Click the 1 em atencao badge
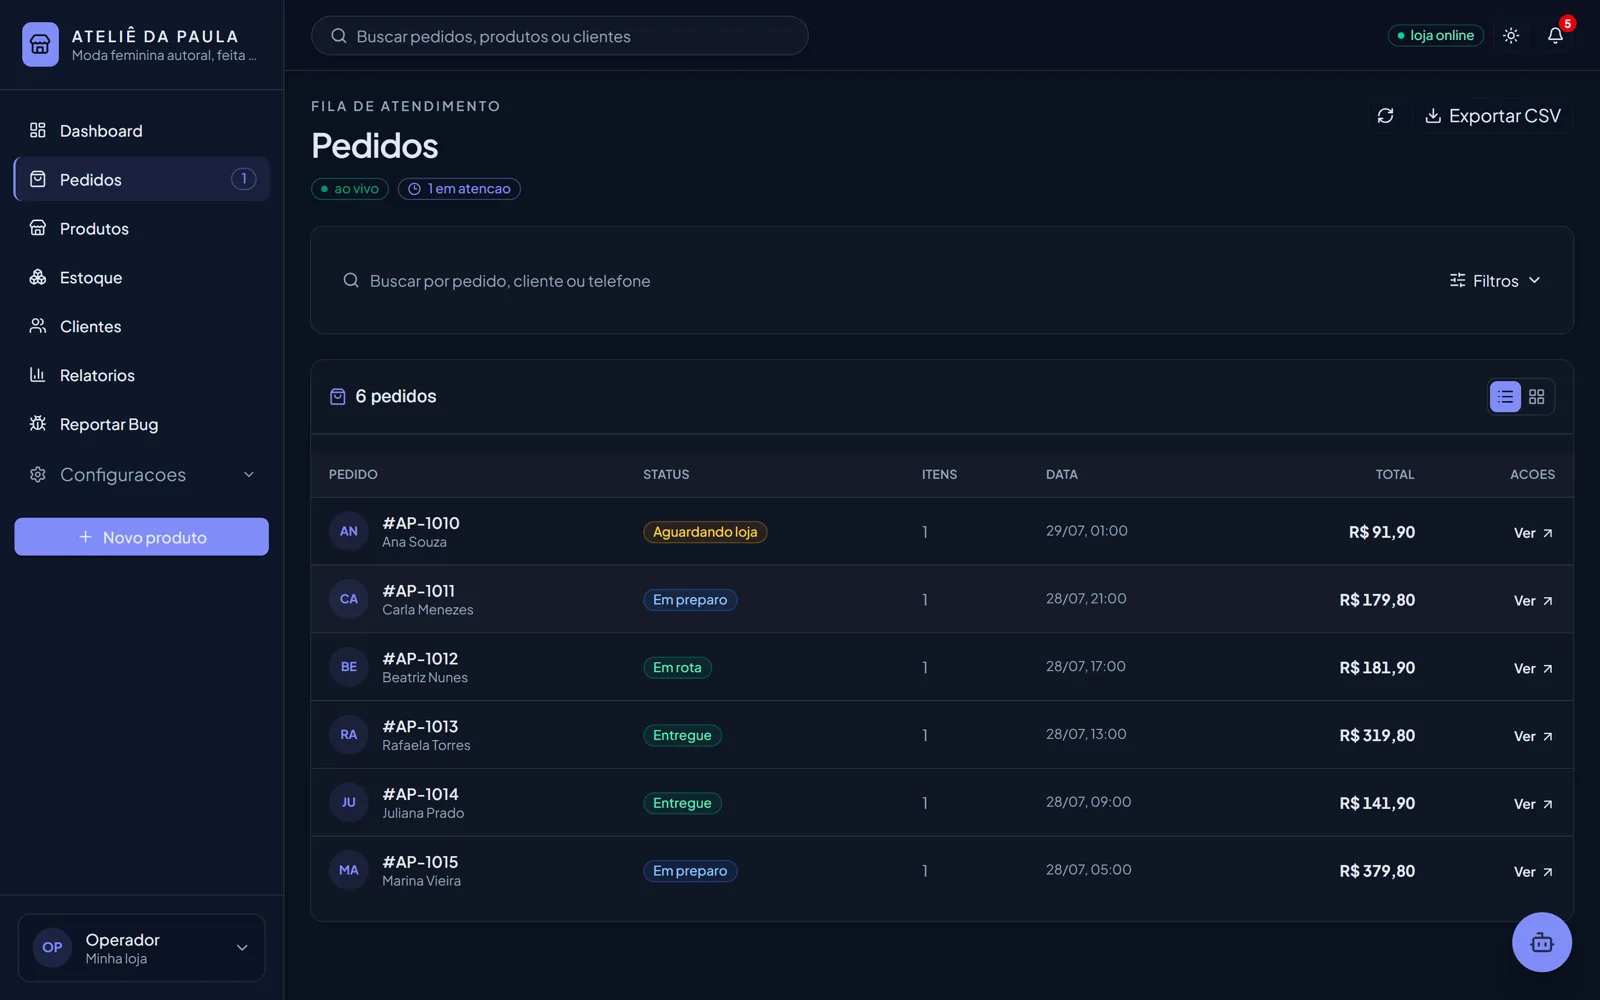 click(459, 189)
